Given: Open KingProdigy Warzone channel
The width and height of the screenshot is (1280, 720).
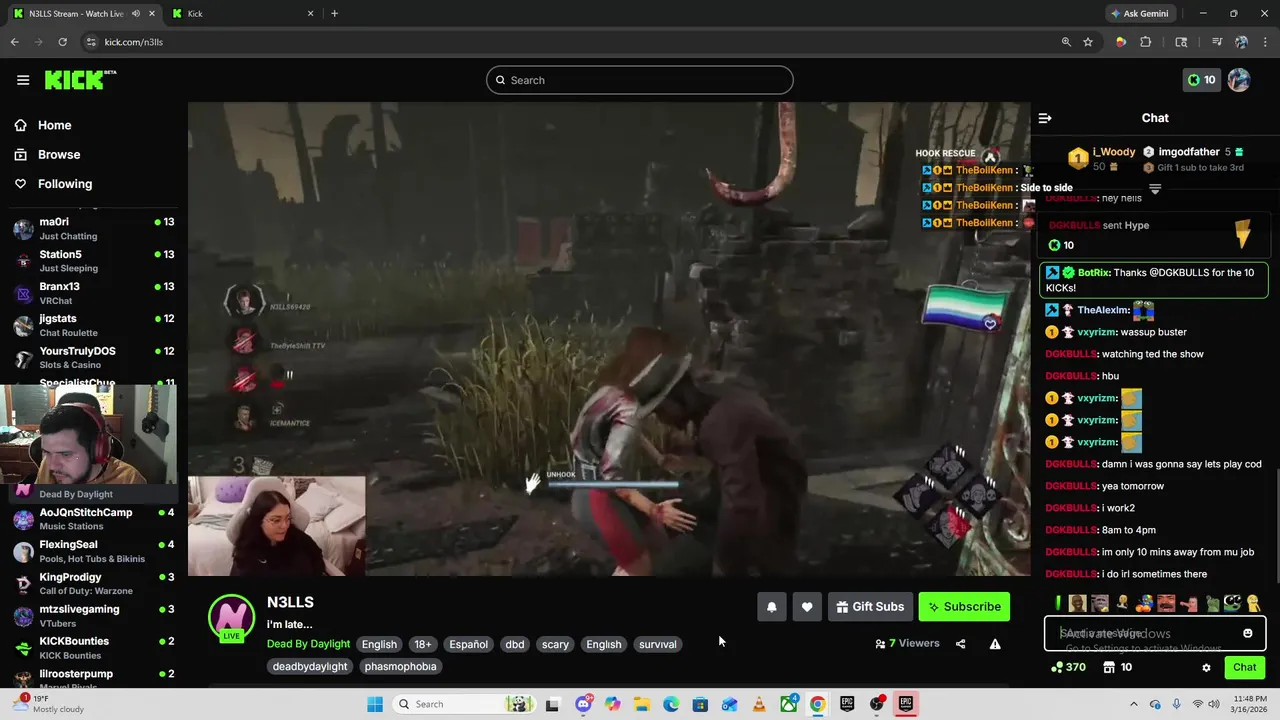Looking at the screenshot, I should click(93, 583).
